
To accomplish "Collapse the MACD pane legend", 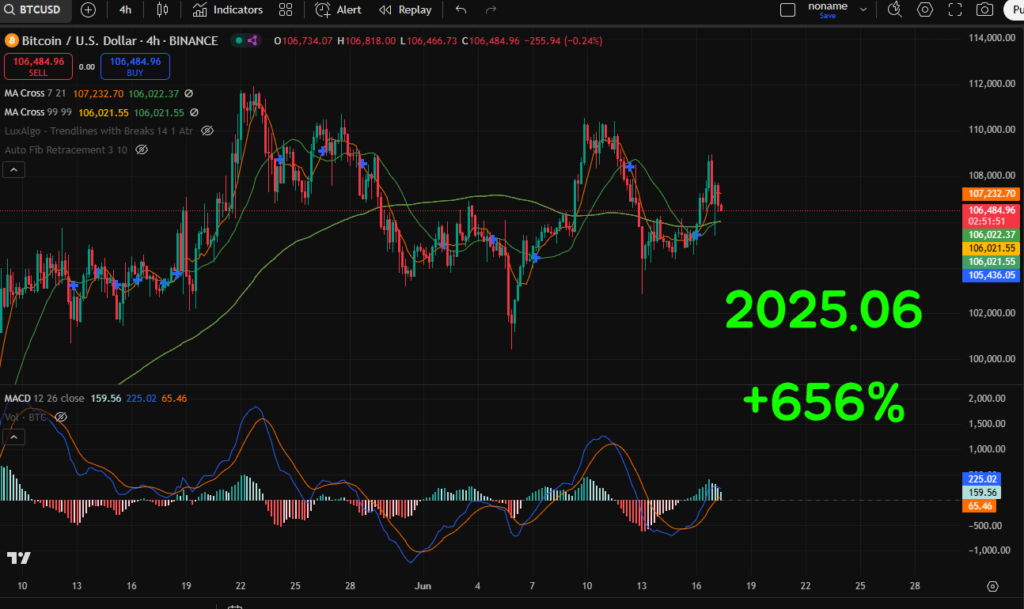I will click(14, 437).
